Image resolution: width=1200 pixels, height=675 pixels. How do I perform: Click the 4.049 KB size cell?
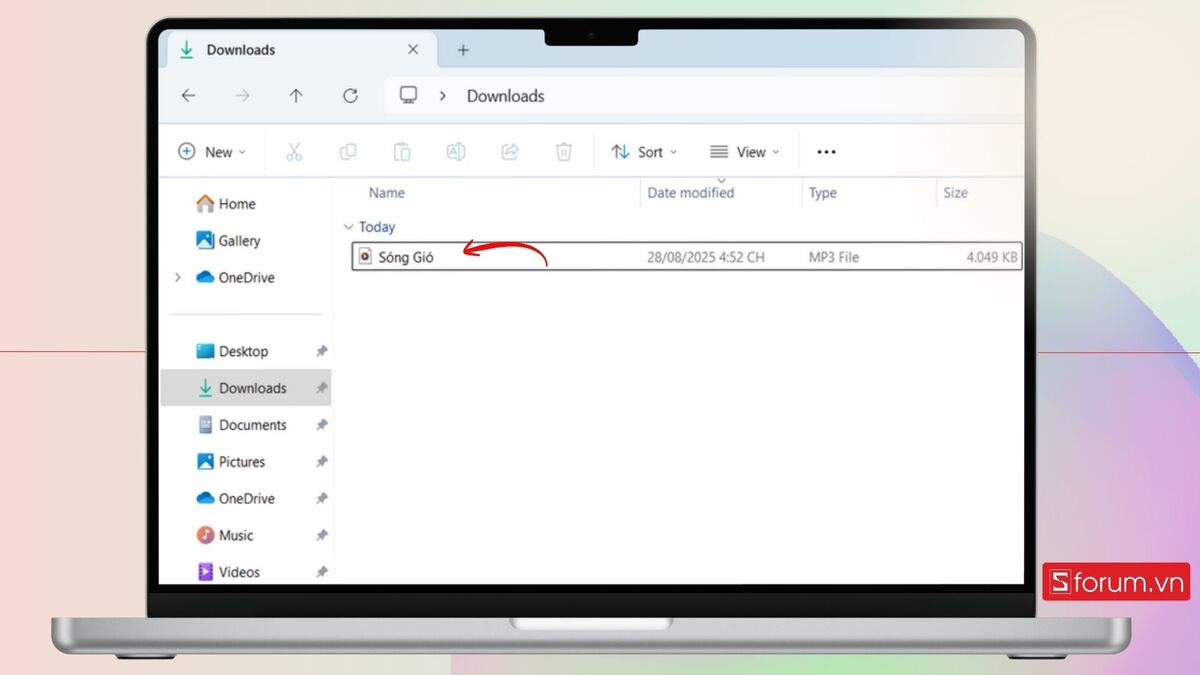992,257
